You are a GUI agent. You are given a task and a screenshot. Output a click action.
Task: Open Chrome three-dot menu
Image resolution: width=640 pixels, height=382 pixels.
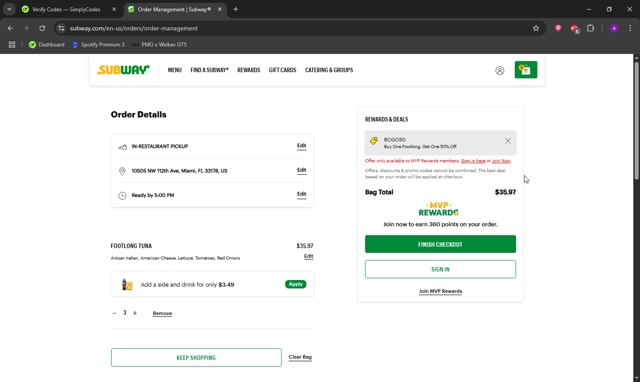pyautogui.click(x=630, y=28)
